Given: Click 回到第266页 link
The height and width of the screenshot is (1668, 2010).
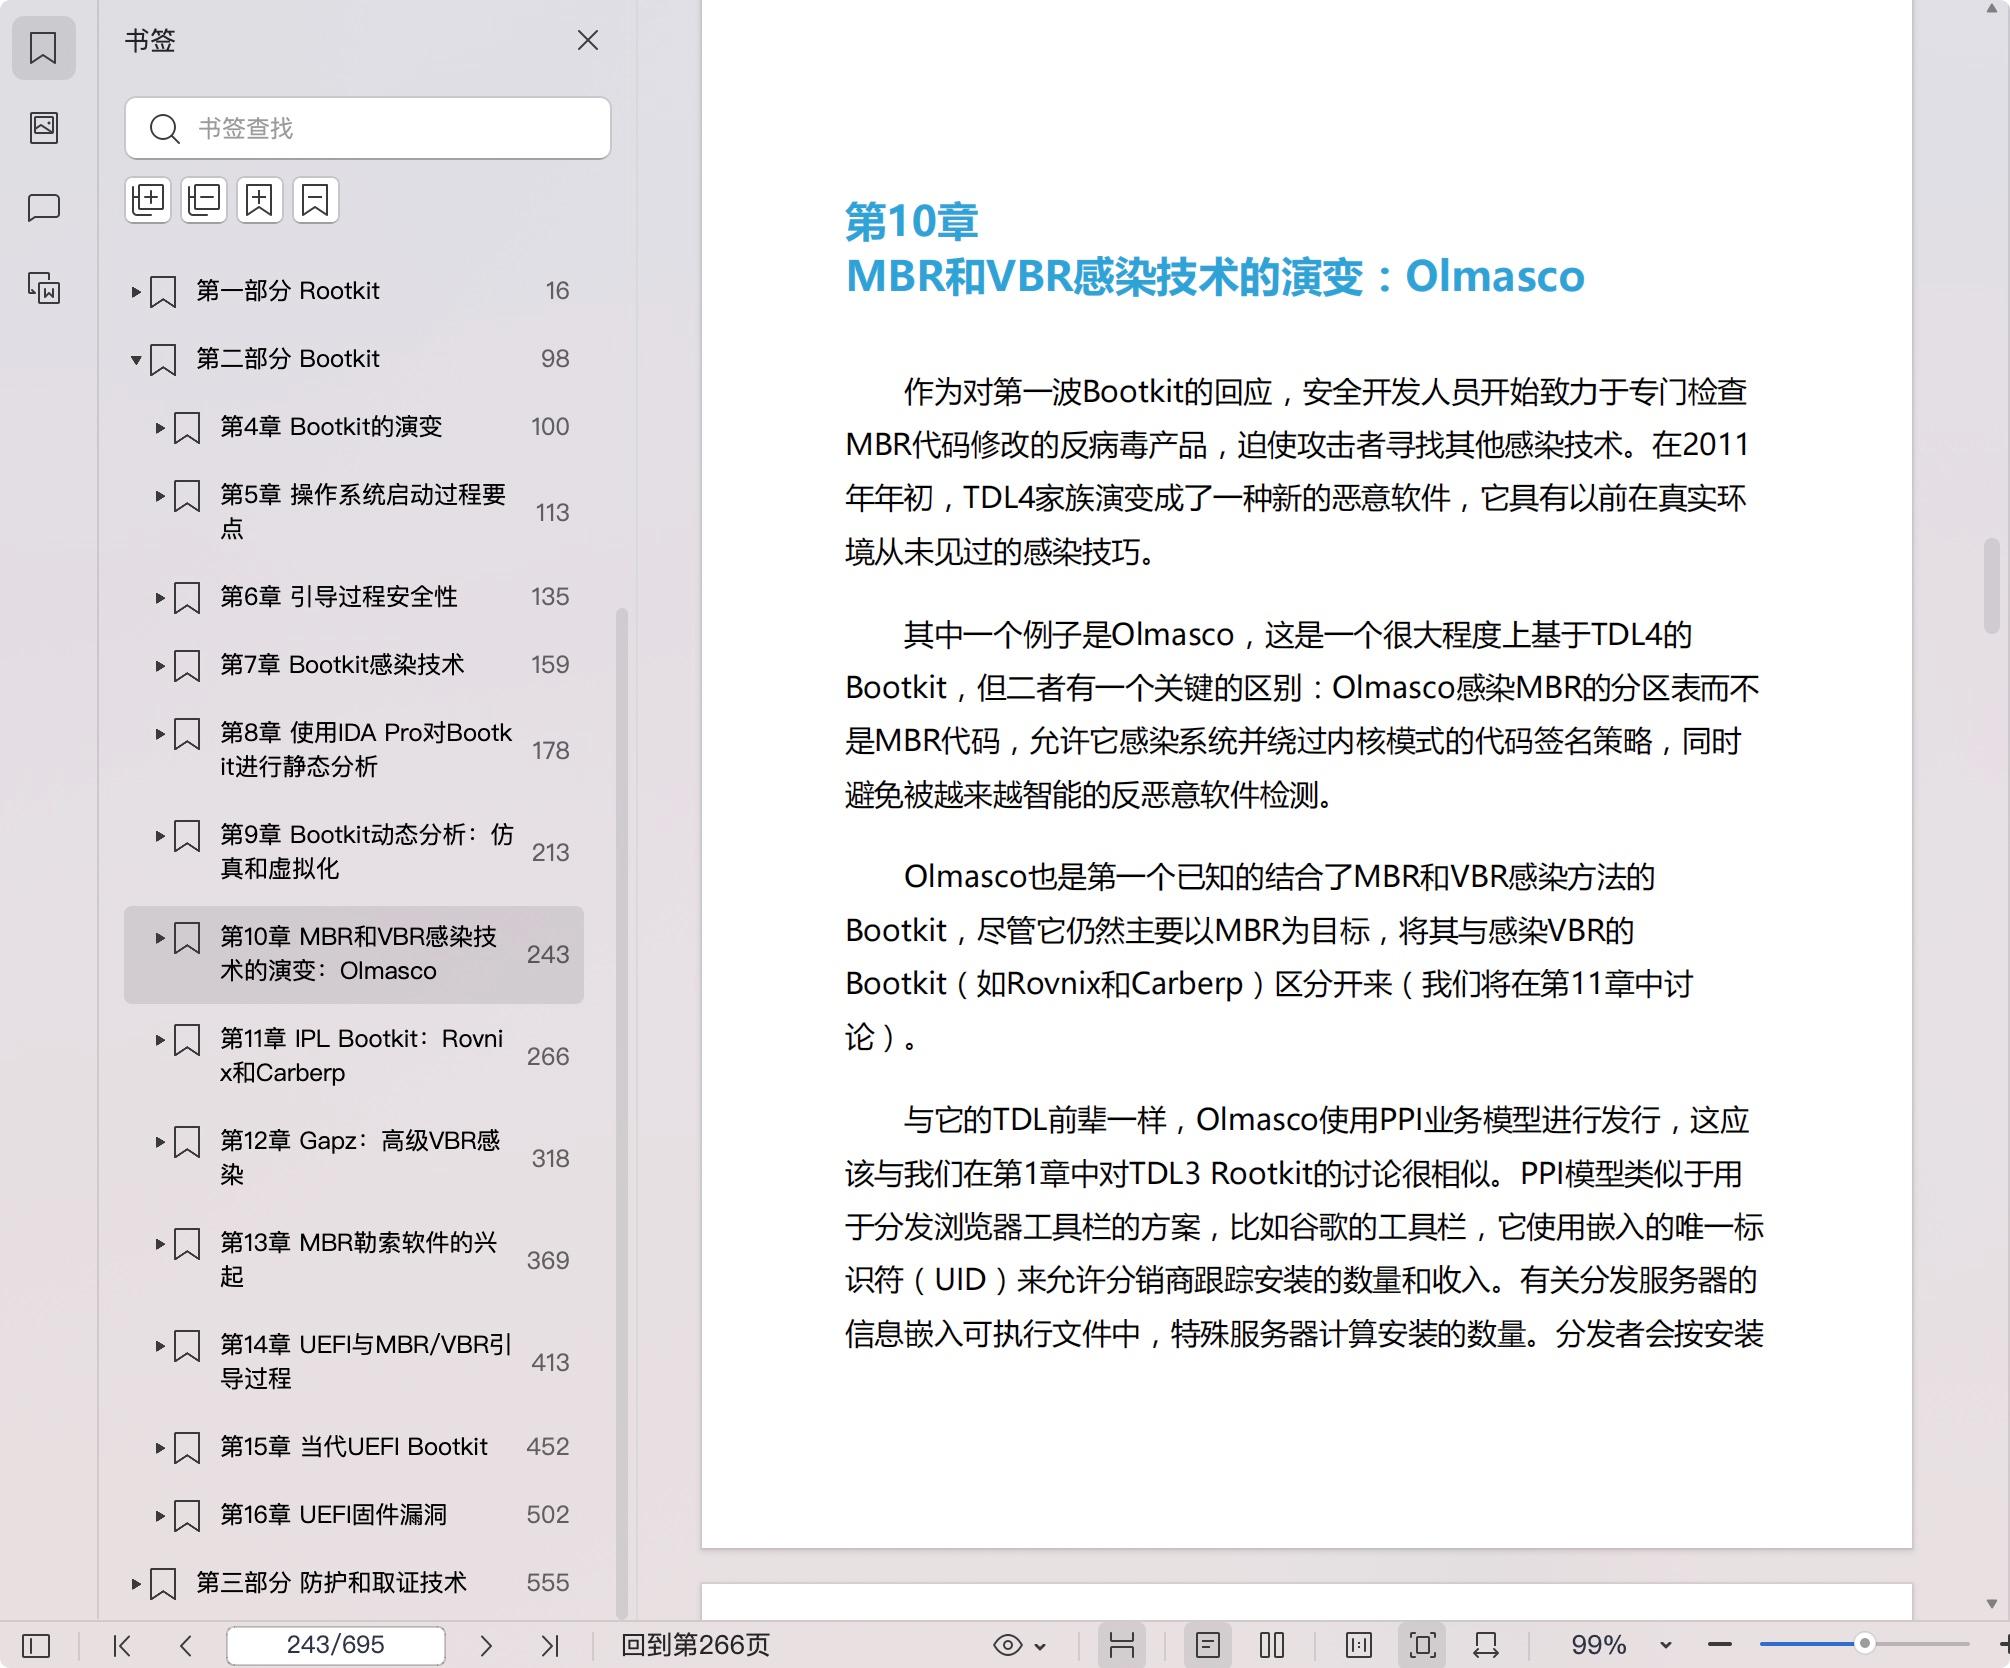Looking at the screenshot, I should pos(696,1645).
